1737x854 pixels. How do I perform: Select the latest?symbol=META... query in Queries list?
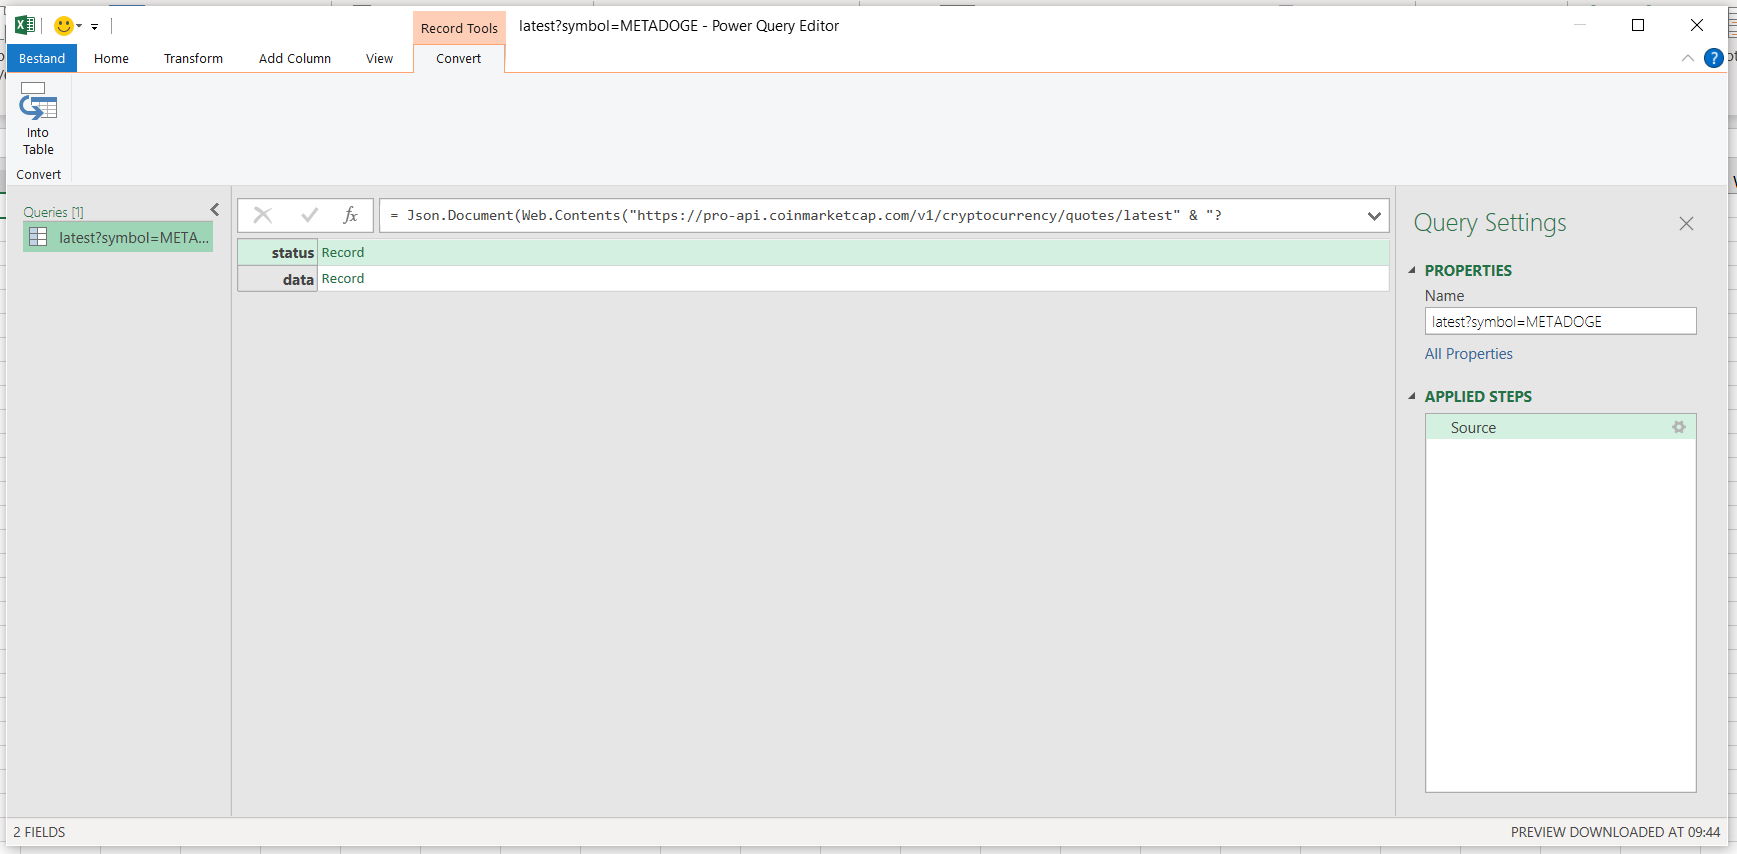click(x=118, y=237)
